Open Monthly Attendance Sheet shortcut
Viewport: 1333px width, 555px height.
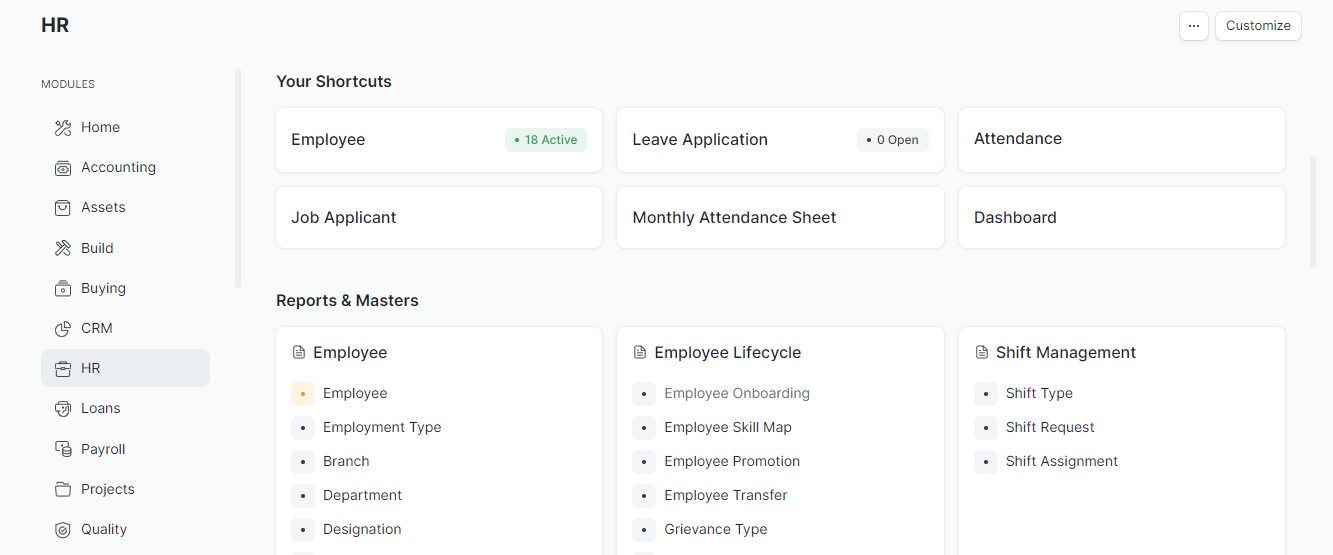pyautogui.click(x=779, y=218)
